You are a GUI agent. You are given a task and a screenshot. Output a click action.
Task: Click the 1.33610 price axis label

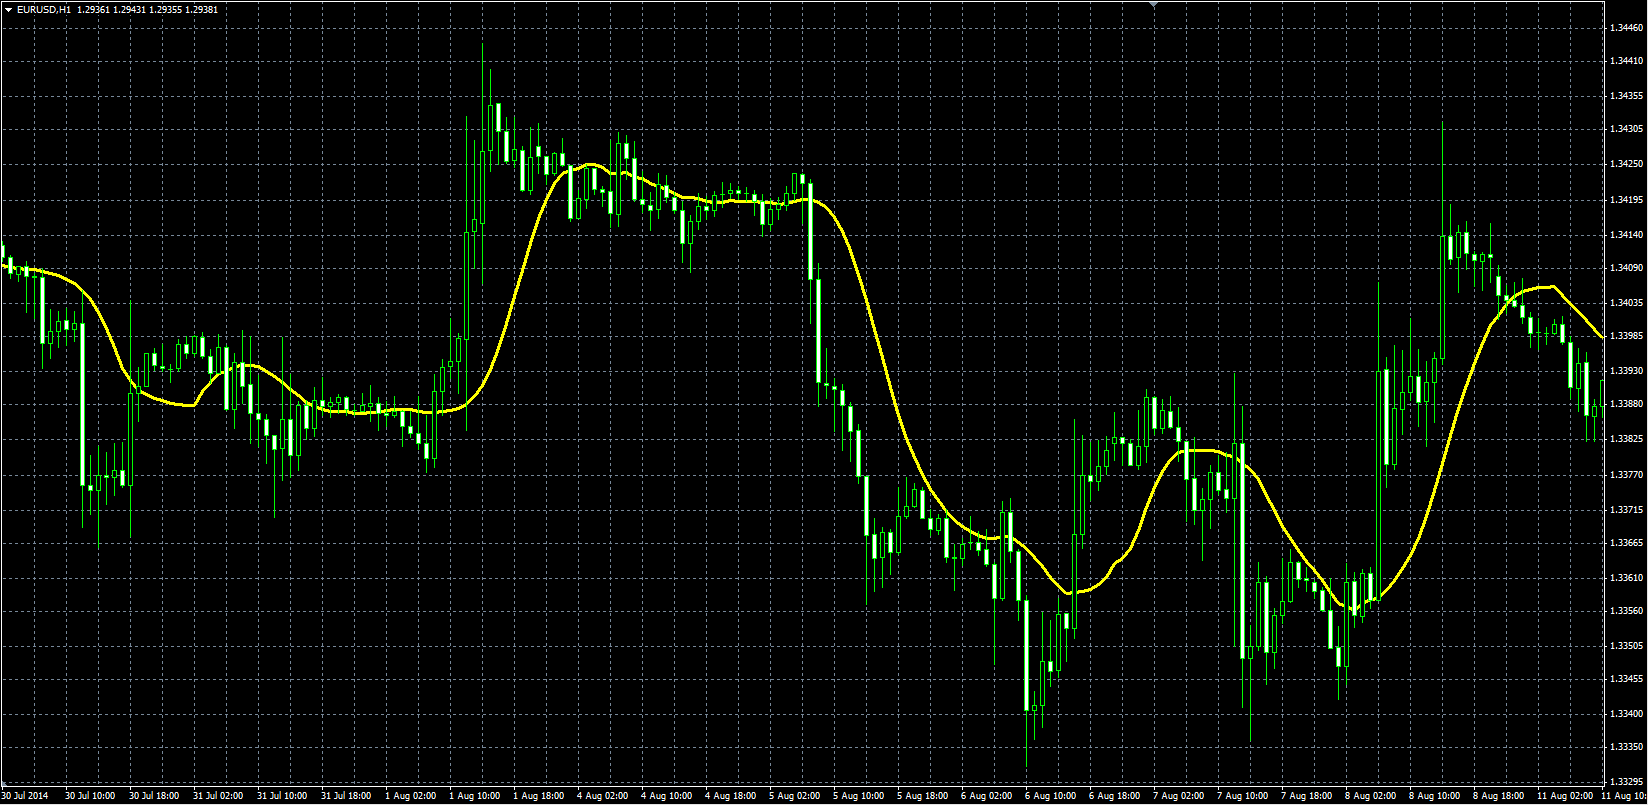pos(1627,578)
